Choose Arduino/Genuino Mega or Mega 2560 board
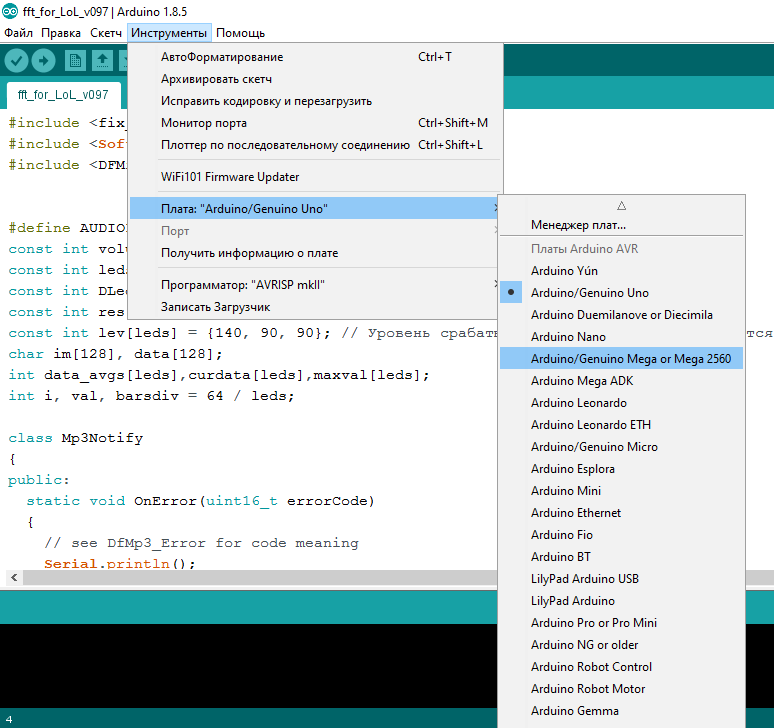The width and height of the screenshot is (774, 728). (x=630, y=359)
